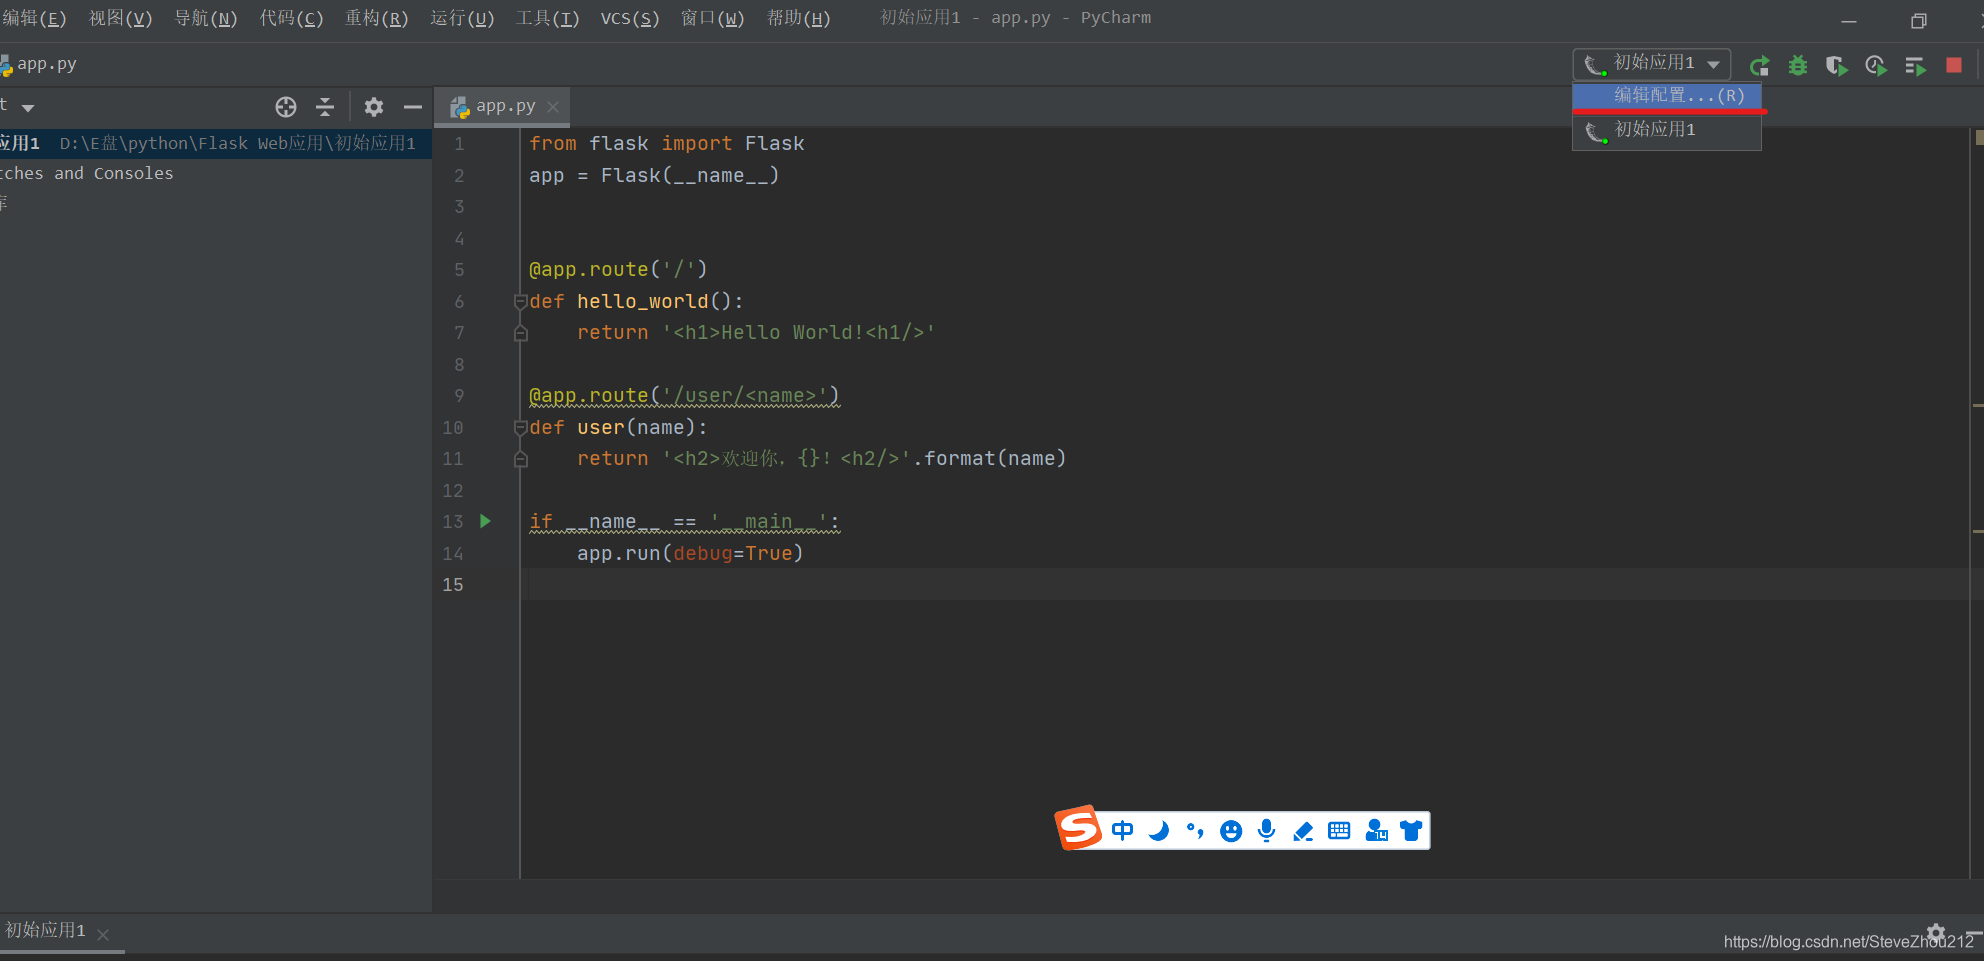Click the app = Flask(__name__) line
1984x961 pixels.
tap(654, 175)
